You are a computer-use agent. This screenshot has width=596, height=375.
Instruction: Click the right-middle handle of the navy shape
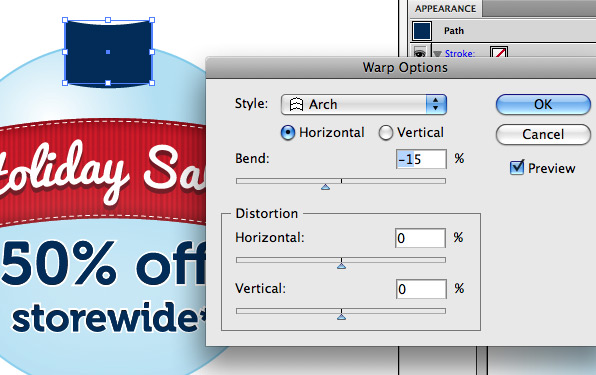click(152, 52)
